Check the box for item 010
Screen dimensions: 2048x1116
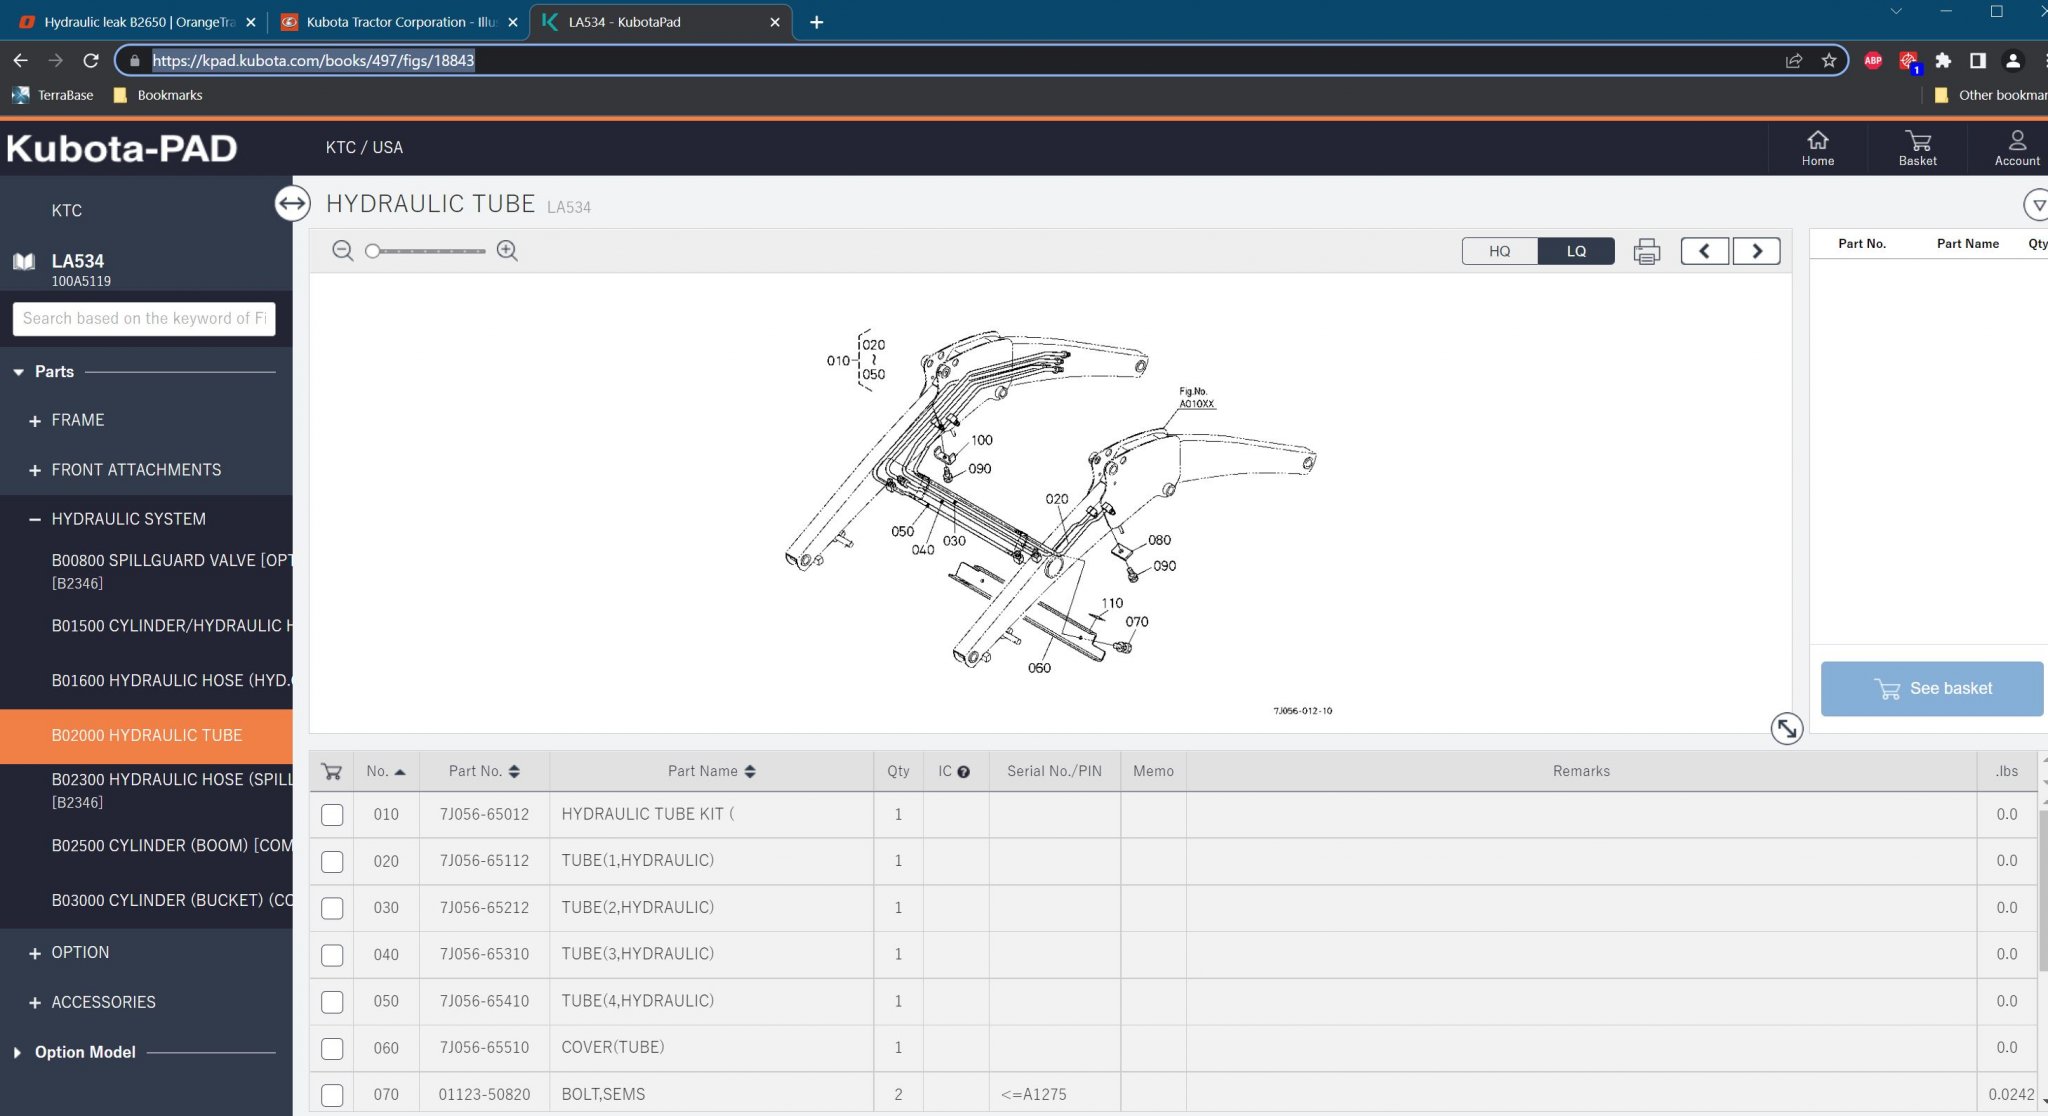[x=332, y=815]
